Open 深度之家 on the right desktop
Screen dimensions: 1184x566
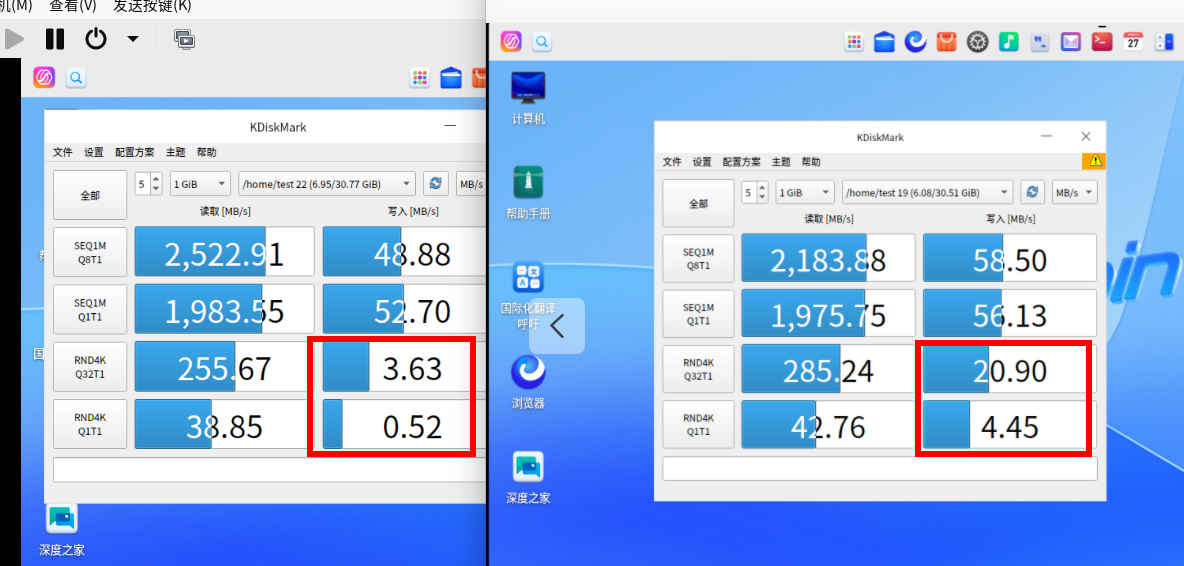(x=528, y=477)
